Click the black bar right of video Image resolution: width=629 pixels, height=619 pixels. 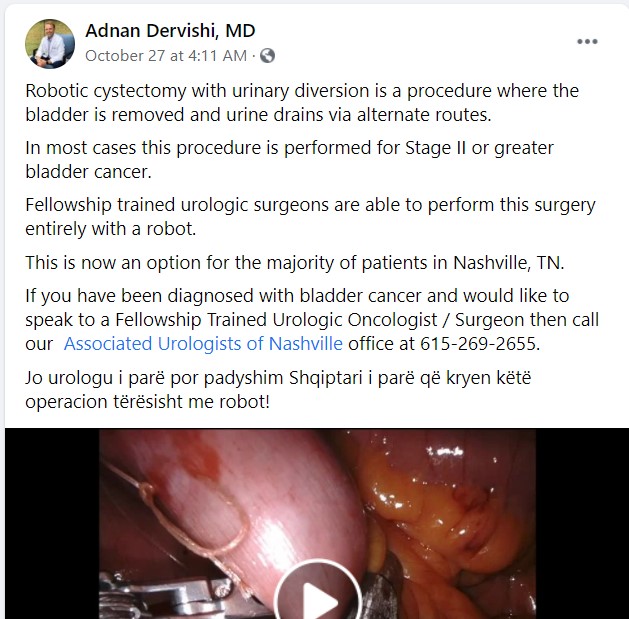coord(582,524)
